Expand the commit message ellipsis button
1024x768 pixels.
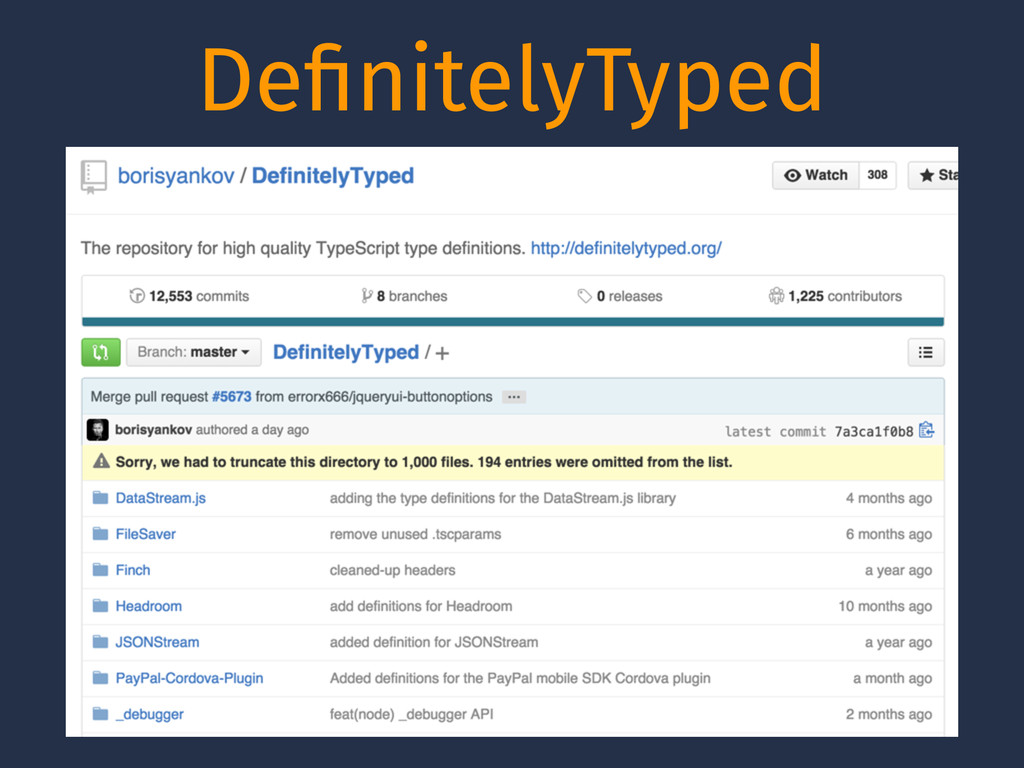click(x=514, y=397)
